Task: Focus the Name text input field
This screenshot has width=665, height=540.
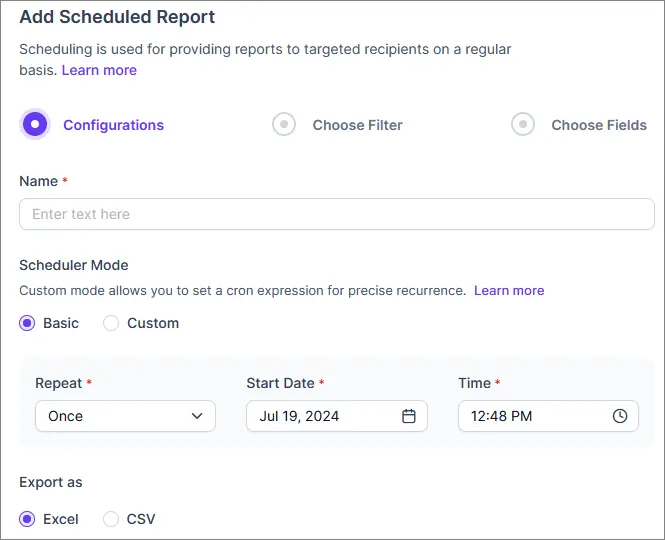Action: tap(337, 214)
